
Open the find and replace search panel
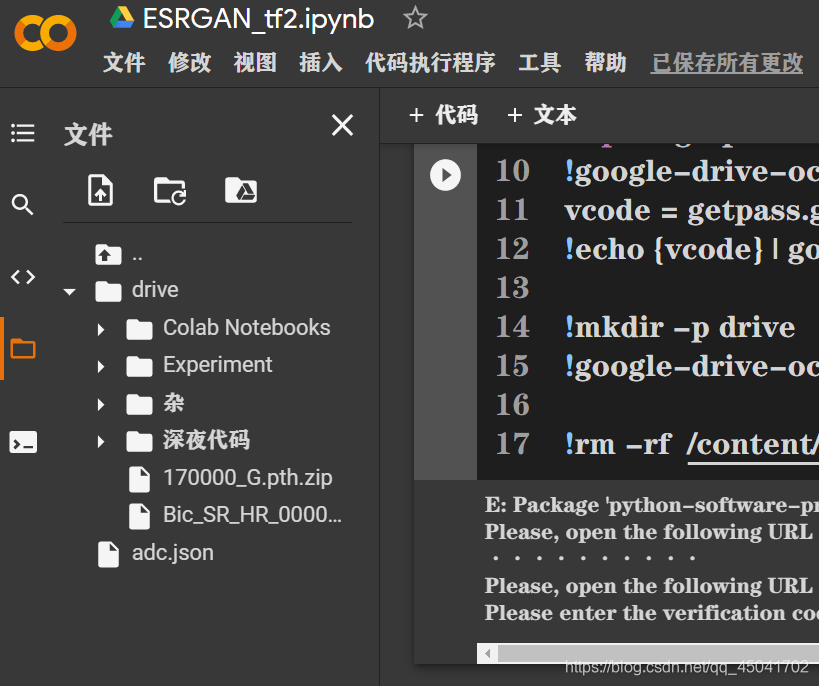coord(22,204)
